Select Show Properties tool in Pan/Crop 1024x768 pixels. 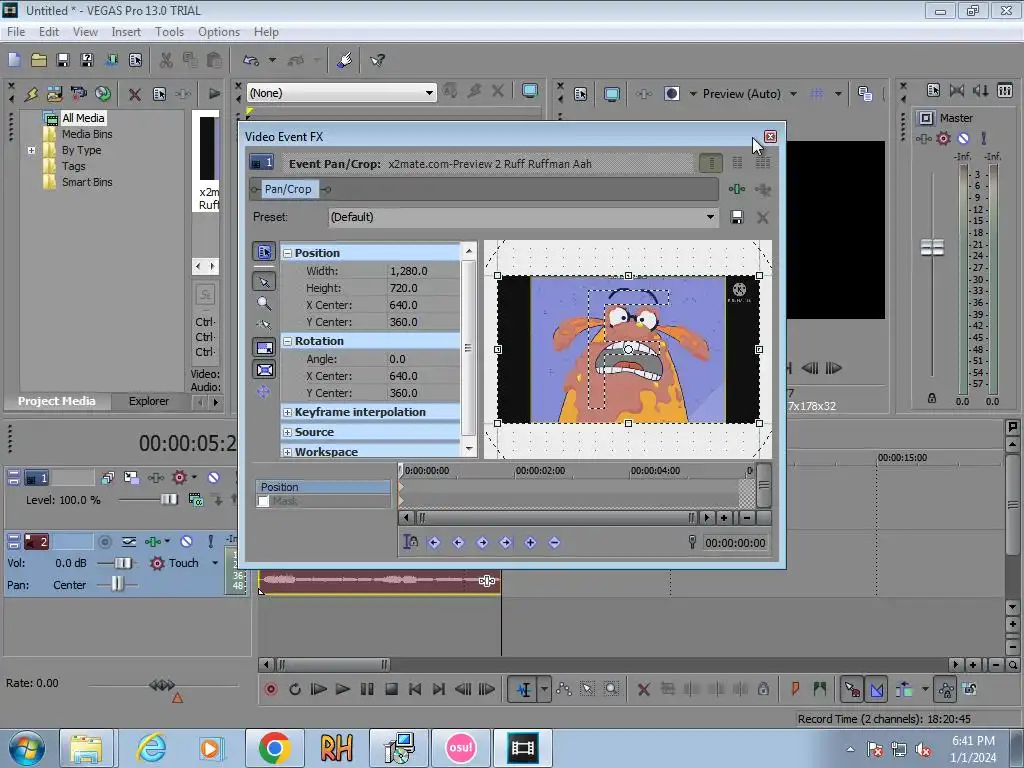point(264,251)
